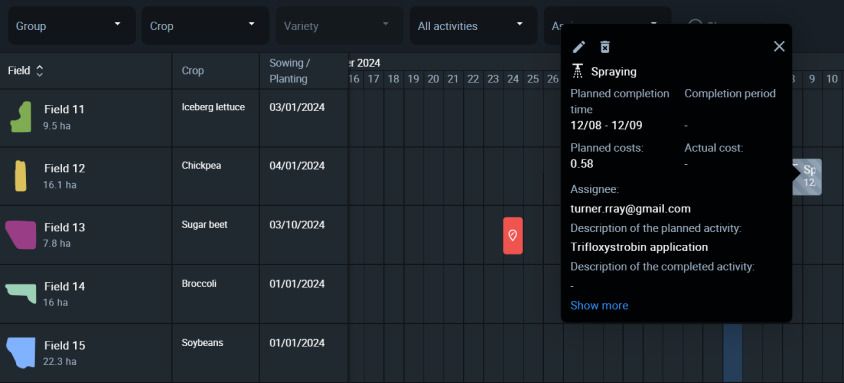Click the 0.58 planned costs value

coord(582,164)
